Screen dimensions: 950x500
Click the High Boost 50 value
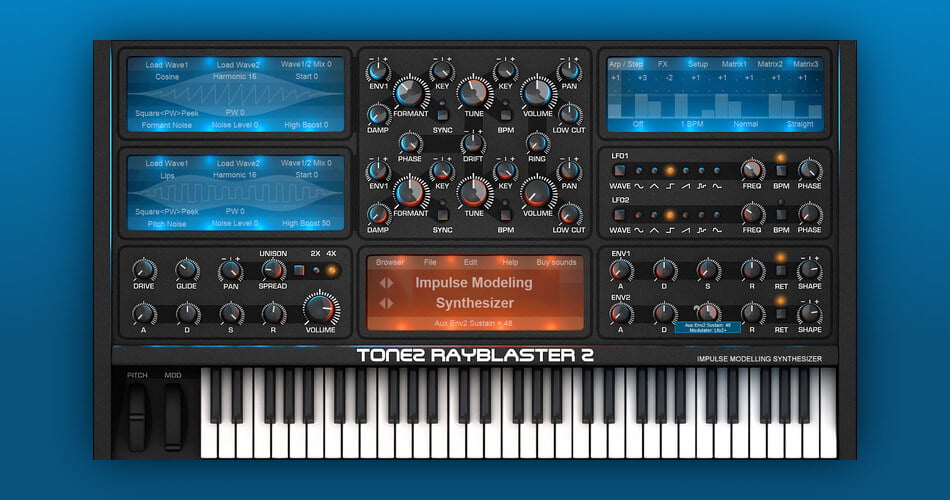[x=306, y=224]
